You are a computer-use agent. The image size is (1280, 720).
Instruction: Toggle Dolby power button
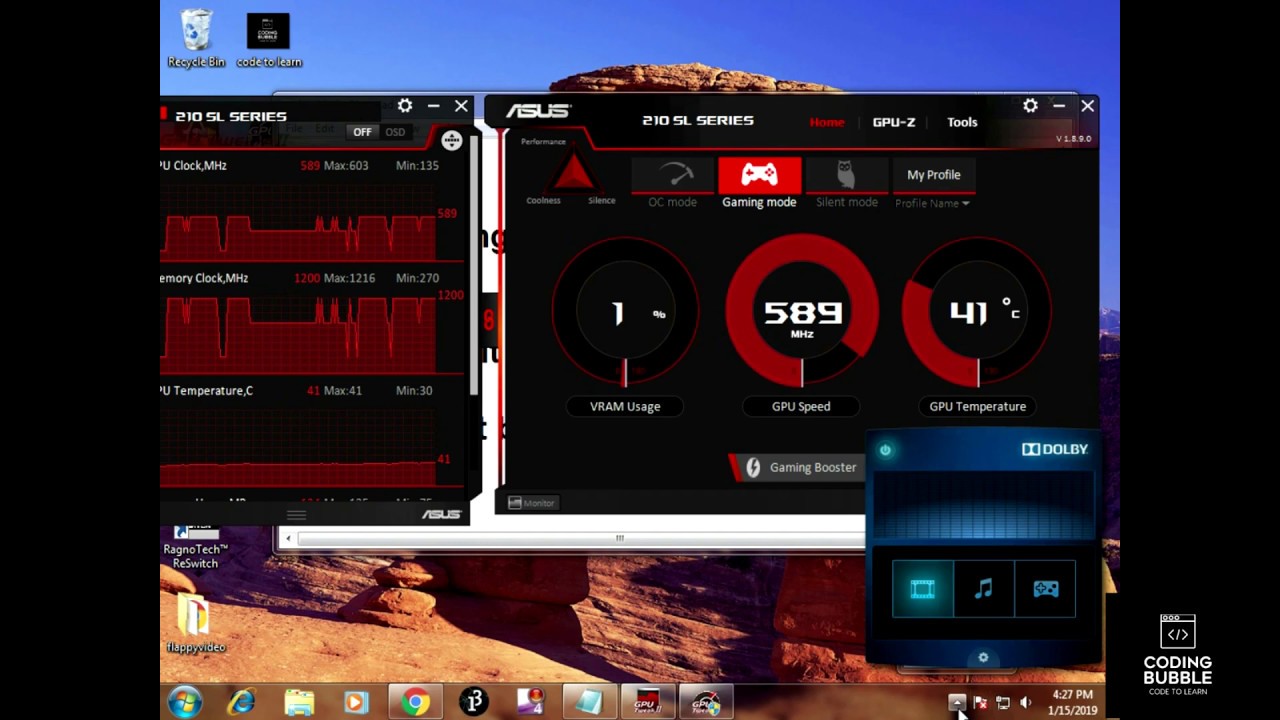[x=885, y=450]
